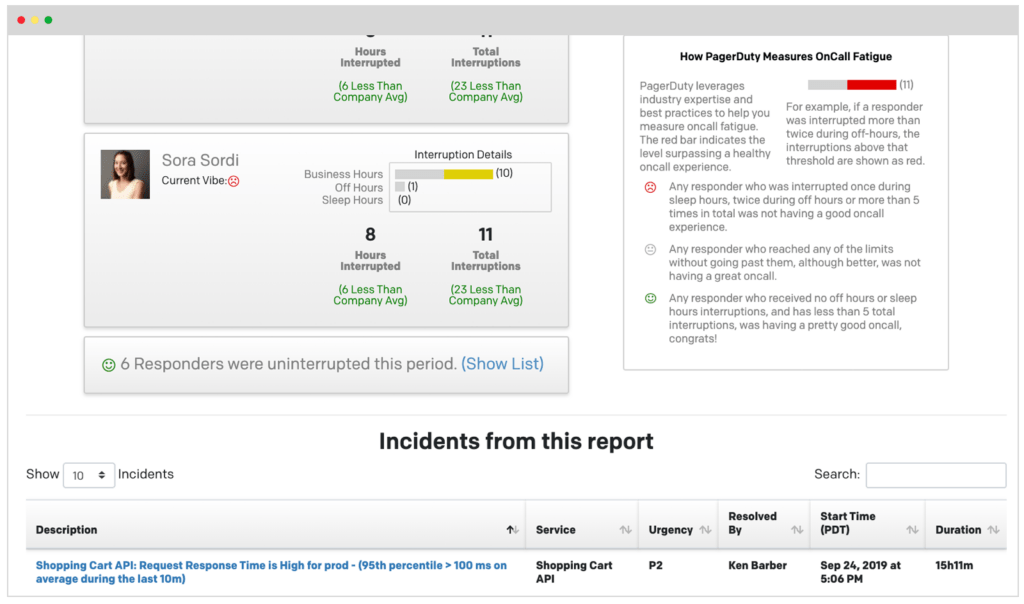This screenshot has width=1024, height=604.
Task: Click the Shopping Cart API service cell
Action: pos(574,572)
